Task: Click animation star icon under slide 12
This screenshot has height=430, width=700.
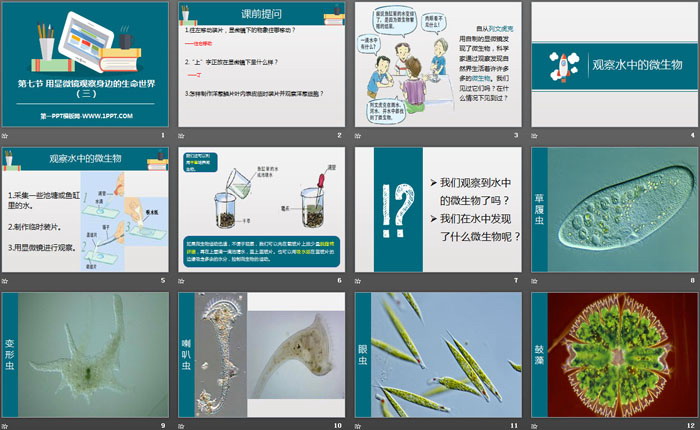Action: click(x=534, y=426)
